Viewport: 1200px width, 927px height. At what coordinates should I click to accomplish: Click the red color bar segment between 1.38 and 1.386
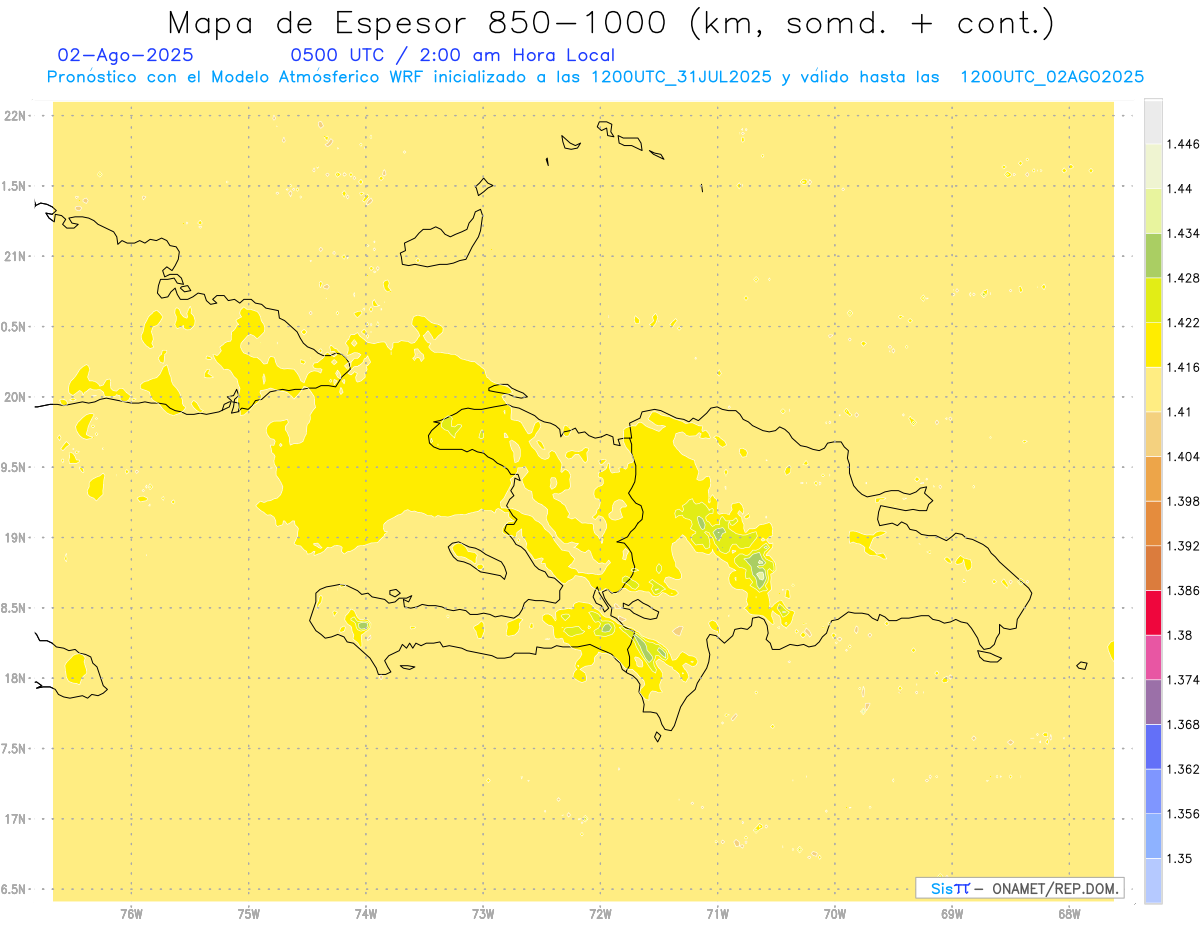tap(1153, 612)
